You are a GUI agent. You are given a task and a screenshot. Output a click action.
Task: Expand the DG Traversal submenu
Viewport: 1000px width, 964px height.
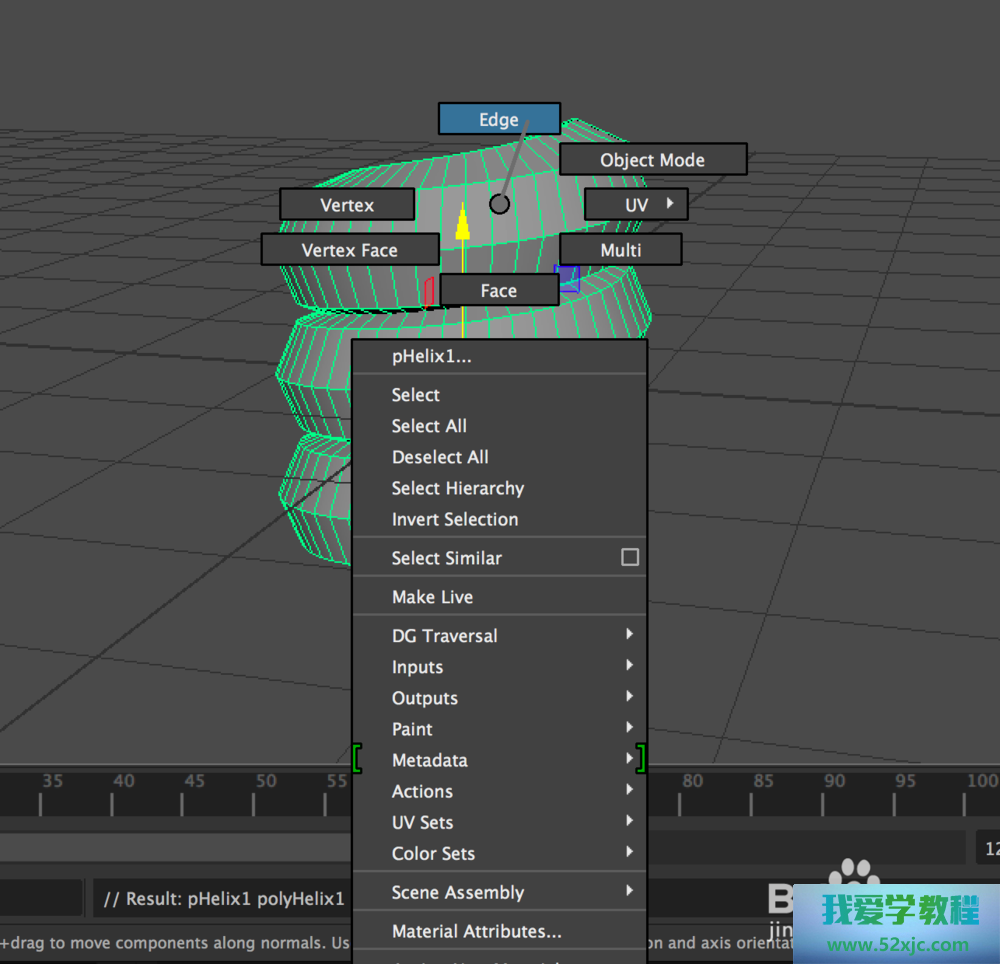click(x=629, y=634)
